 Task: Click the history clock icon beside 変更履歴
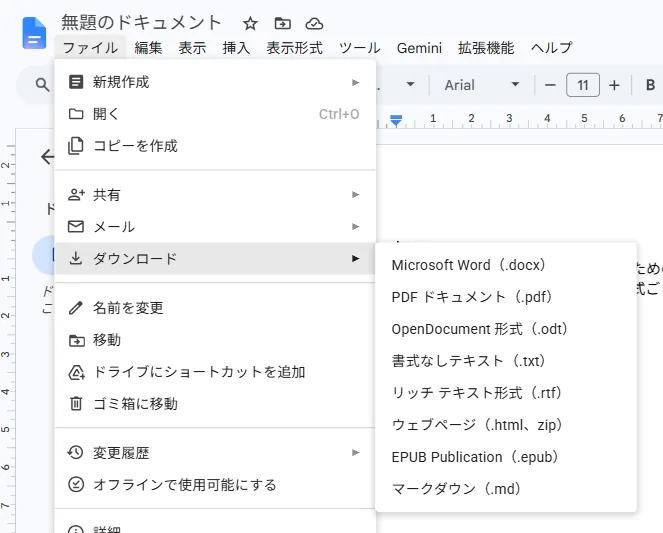pos(76,453)
